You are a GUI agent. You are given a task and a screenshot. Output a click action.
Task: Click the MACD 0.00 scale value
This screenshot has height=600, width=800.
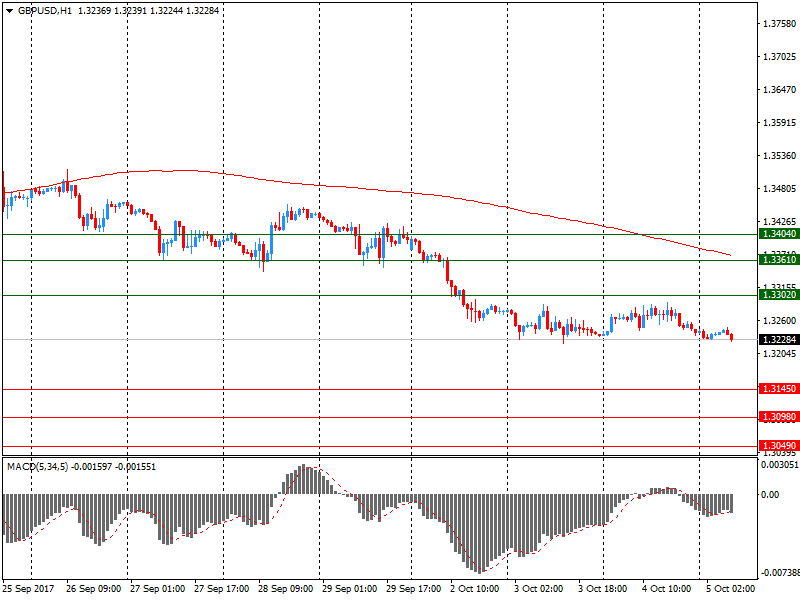click(x=770, y=494)
